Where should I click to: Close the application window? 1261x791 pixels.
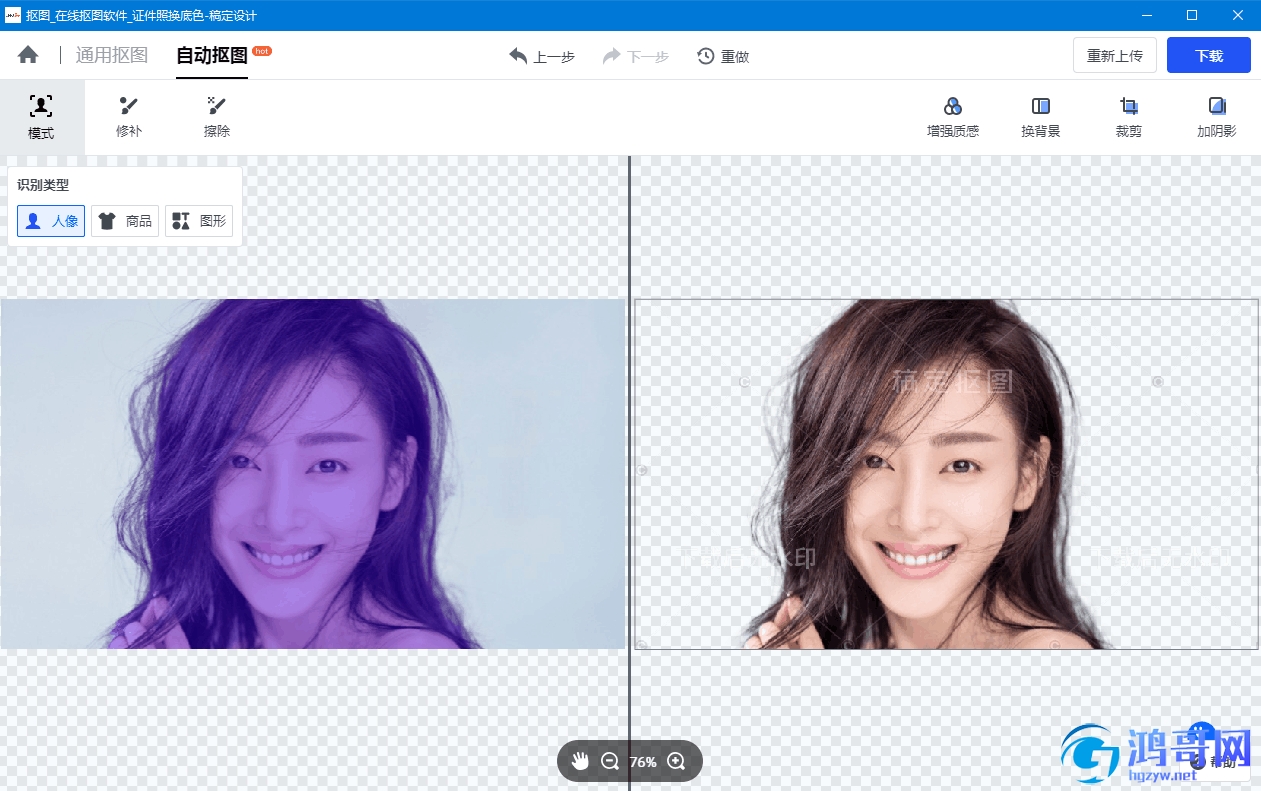tap(1238, 15)
